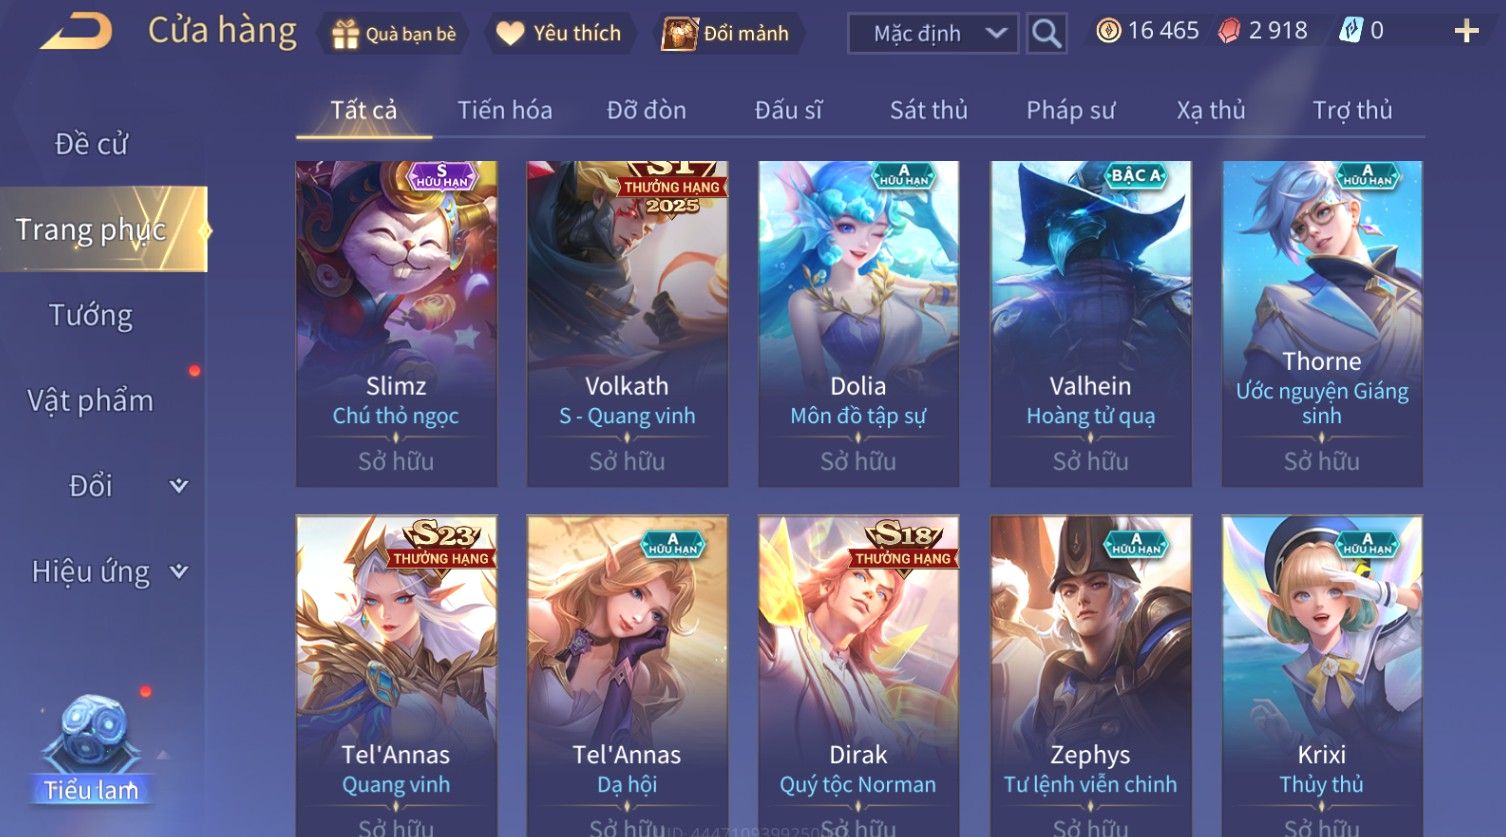
Task: Select the Tiến hóa tab
Action: click(505, 110)
